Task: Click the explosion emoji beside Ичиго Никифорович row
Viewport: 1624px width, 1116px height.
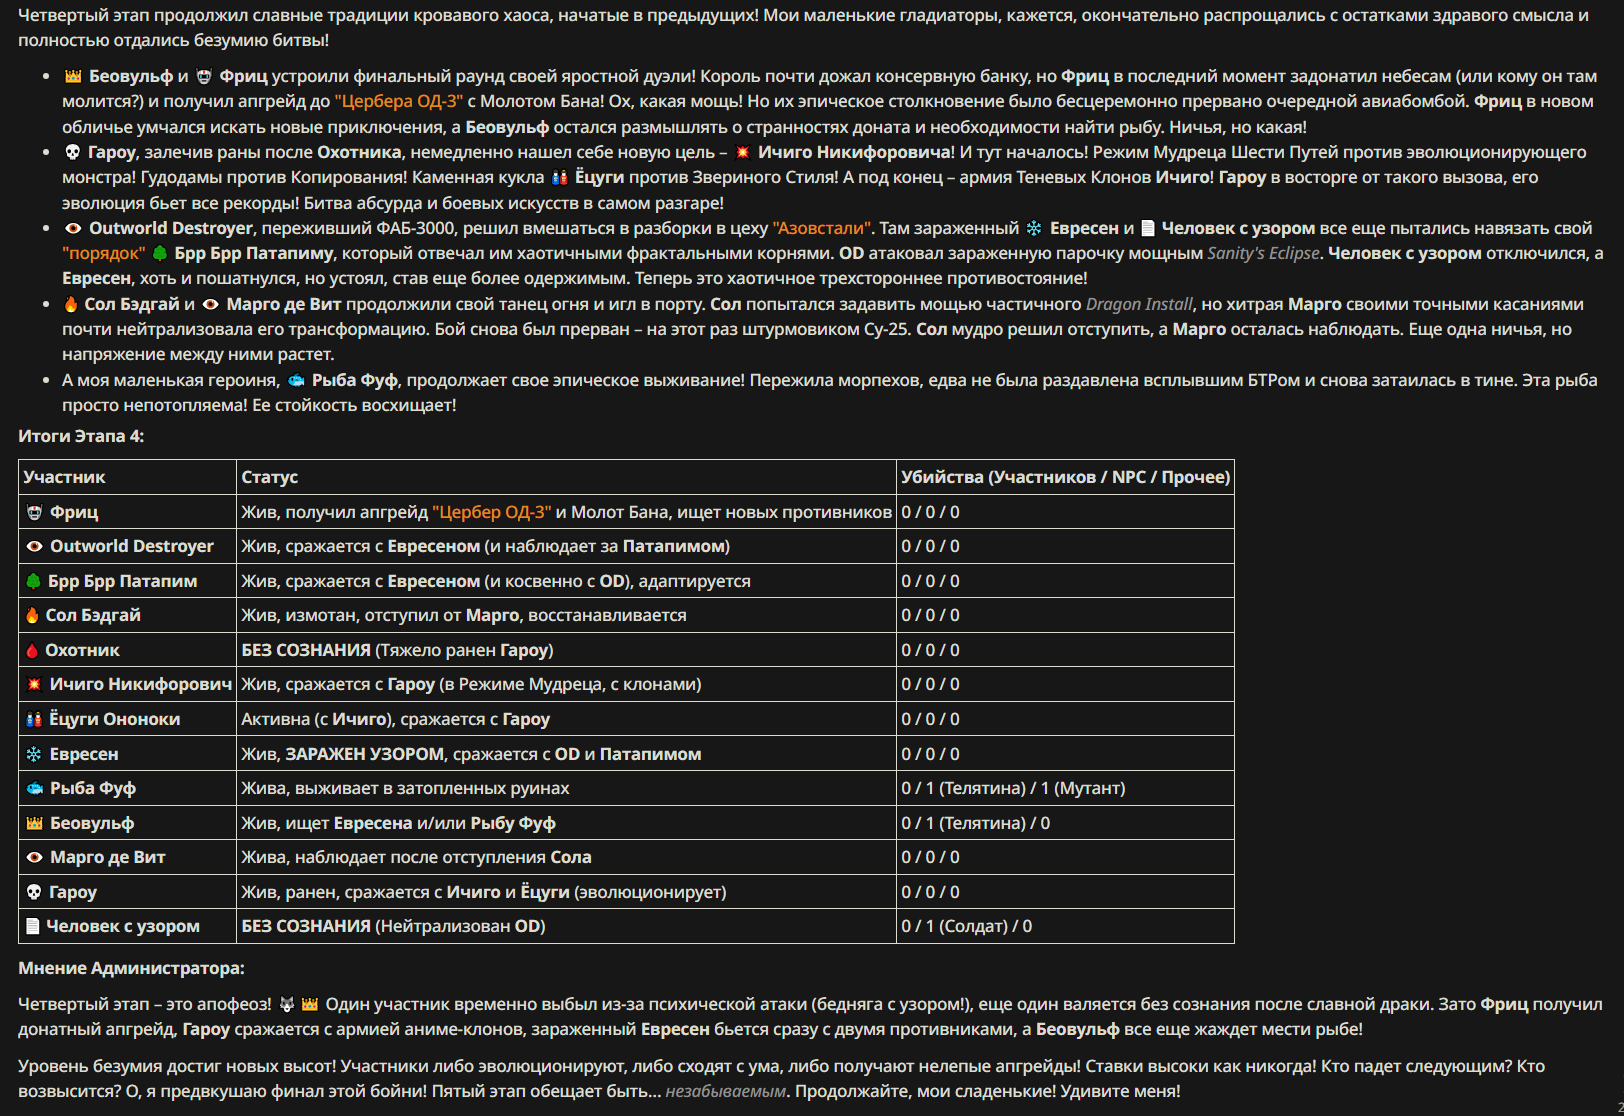Action: [x=34, y=684]
